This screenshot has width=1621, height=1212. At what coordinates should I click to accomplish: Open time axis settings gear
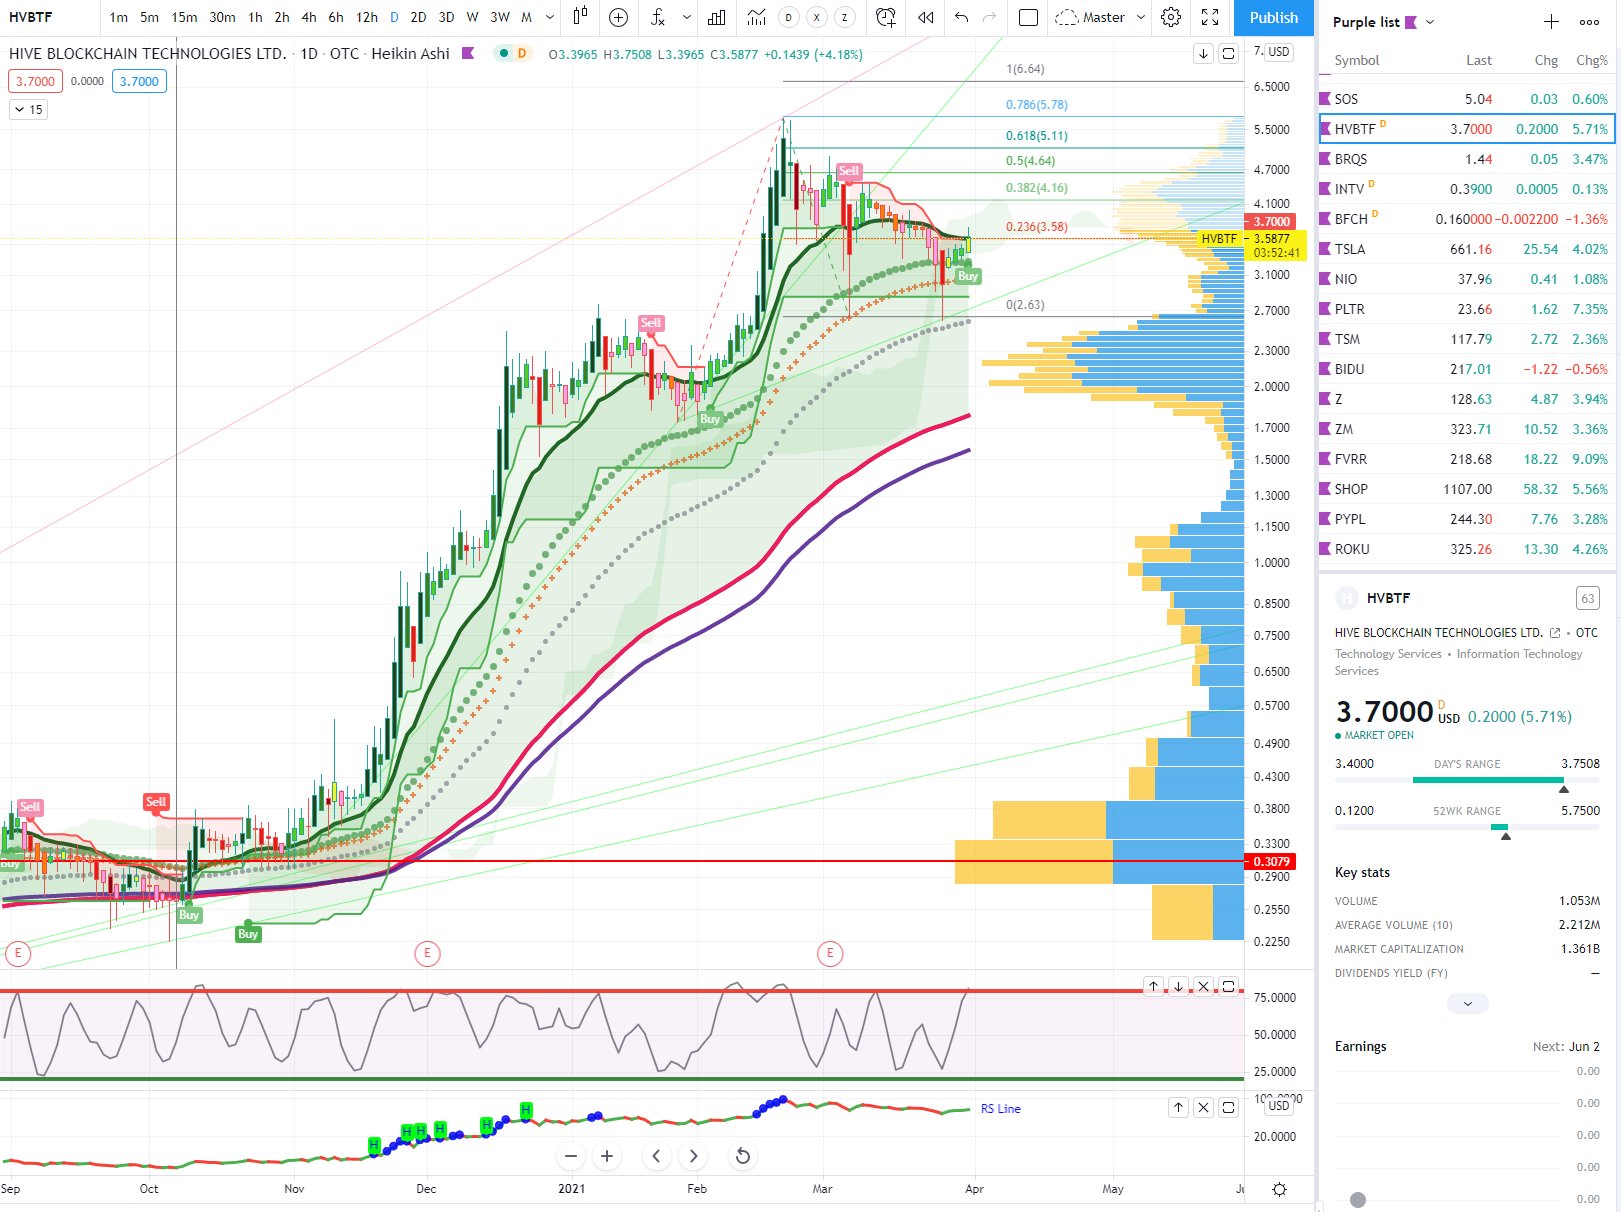point(1279,1189)
